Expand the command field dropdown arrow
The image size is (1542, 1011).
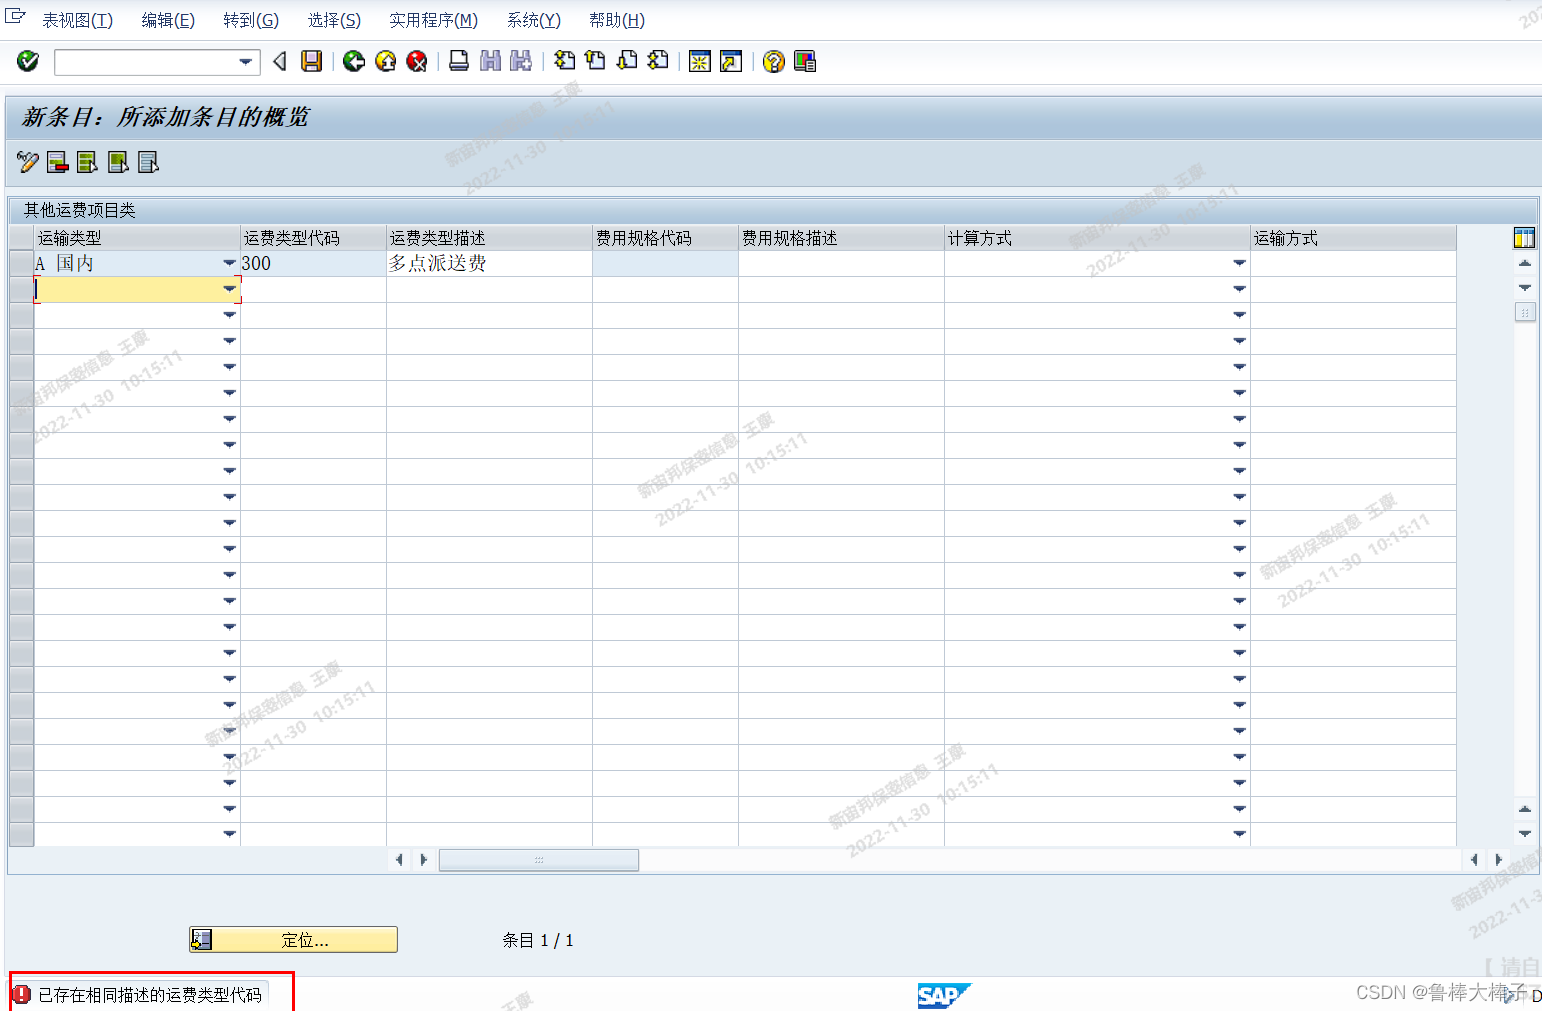coord(245,62)
